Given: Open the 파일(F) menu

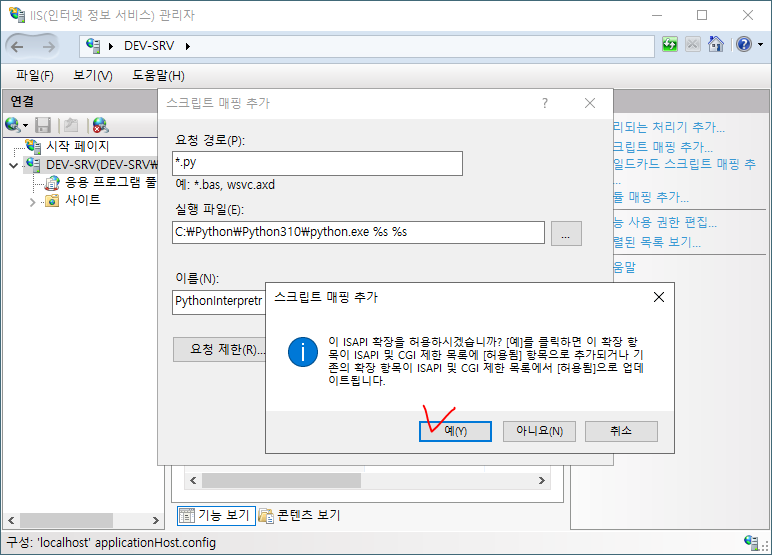Looking at the screenshot, I should coord(34,75).
